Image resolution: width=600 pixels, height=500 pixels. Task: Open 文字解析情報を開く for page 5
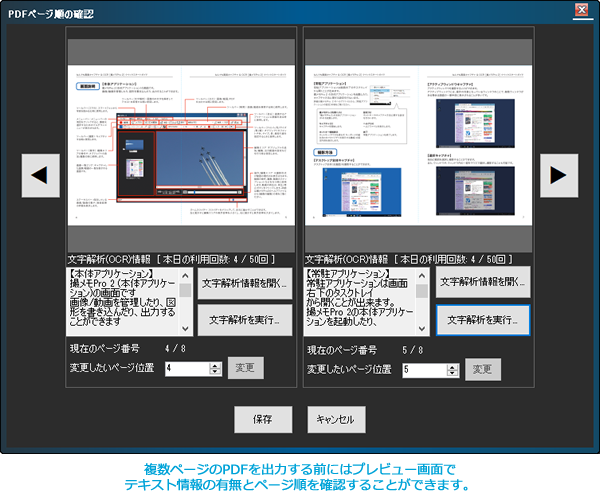pyautogui.click(x=483, y=282)
